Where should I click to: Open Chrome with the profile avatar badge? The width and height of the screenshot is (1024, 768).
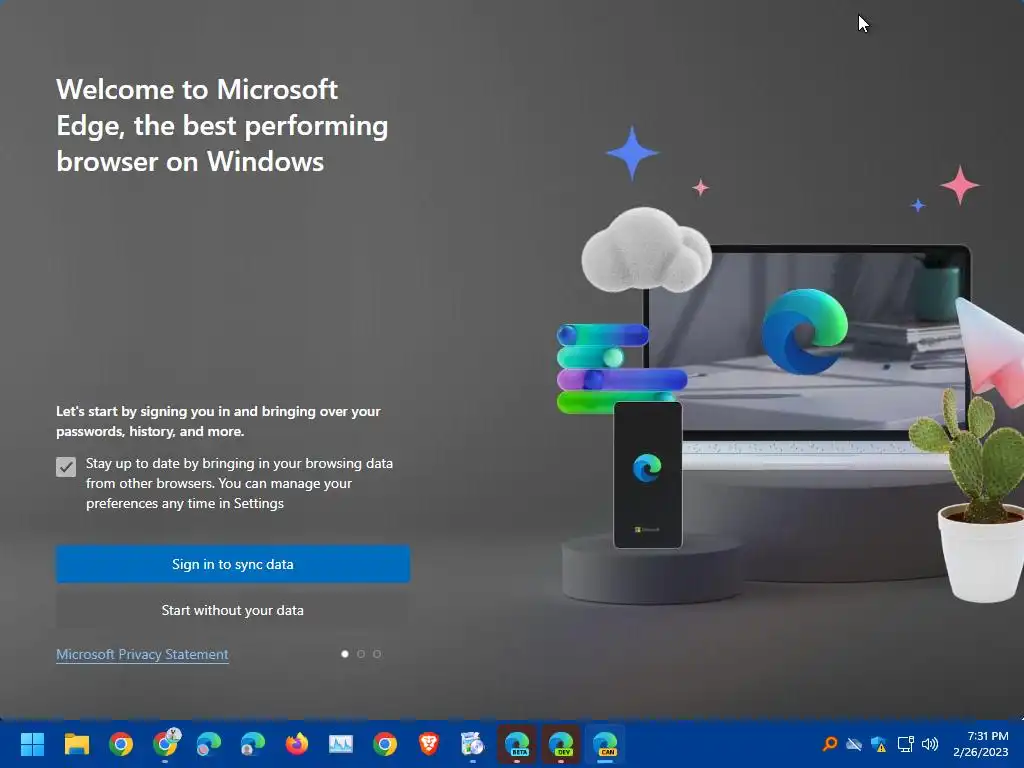pos(166,743)
